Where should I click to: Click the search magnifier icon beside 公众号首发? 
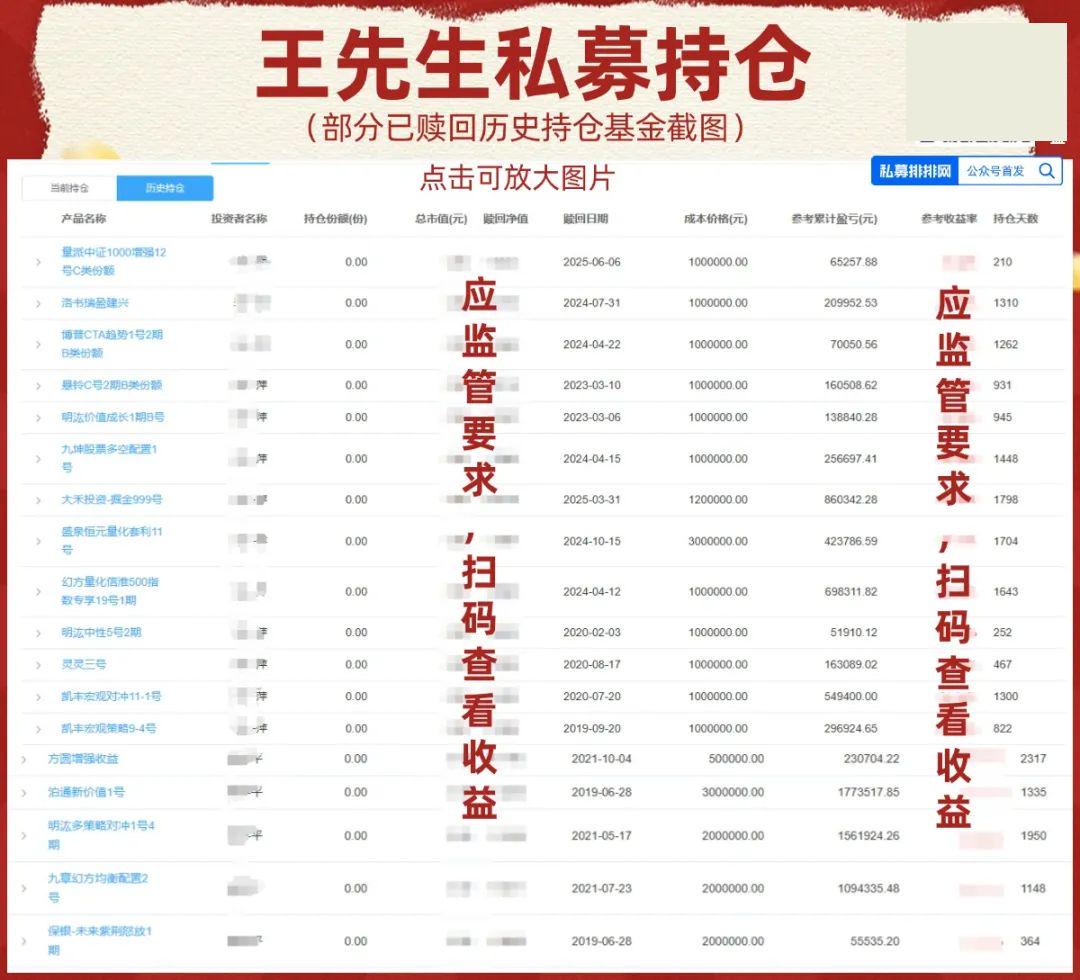coord(1046,171)
